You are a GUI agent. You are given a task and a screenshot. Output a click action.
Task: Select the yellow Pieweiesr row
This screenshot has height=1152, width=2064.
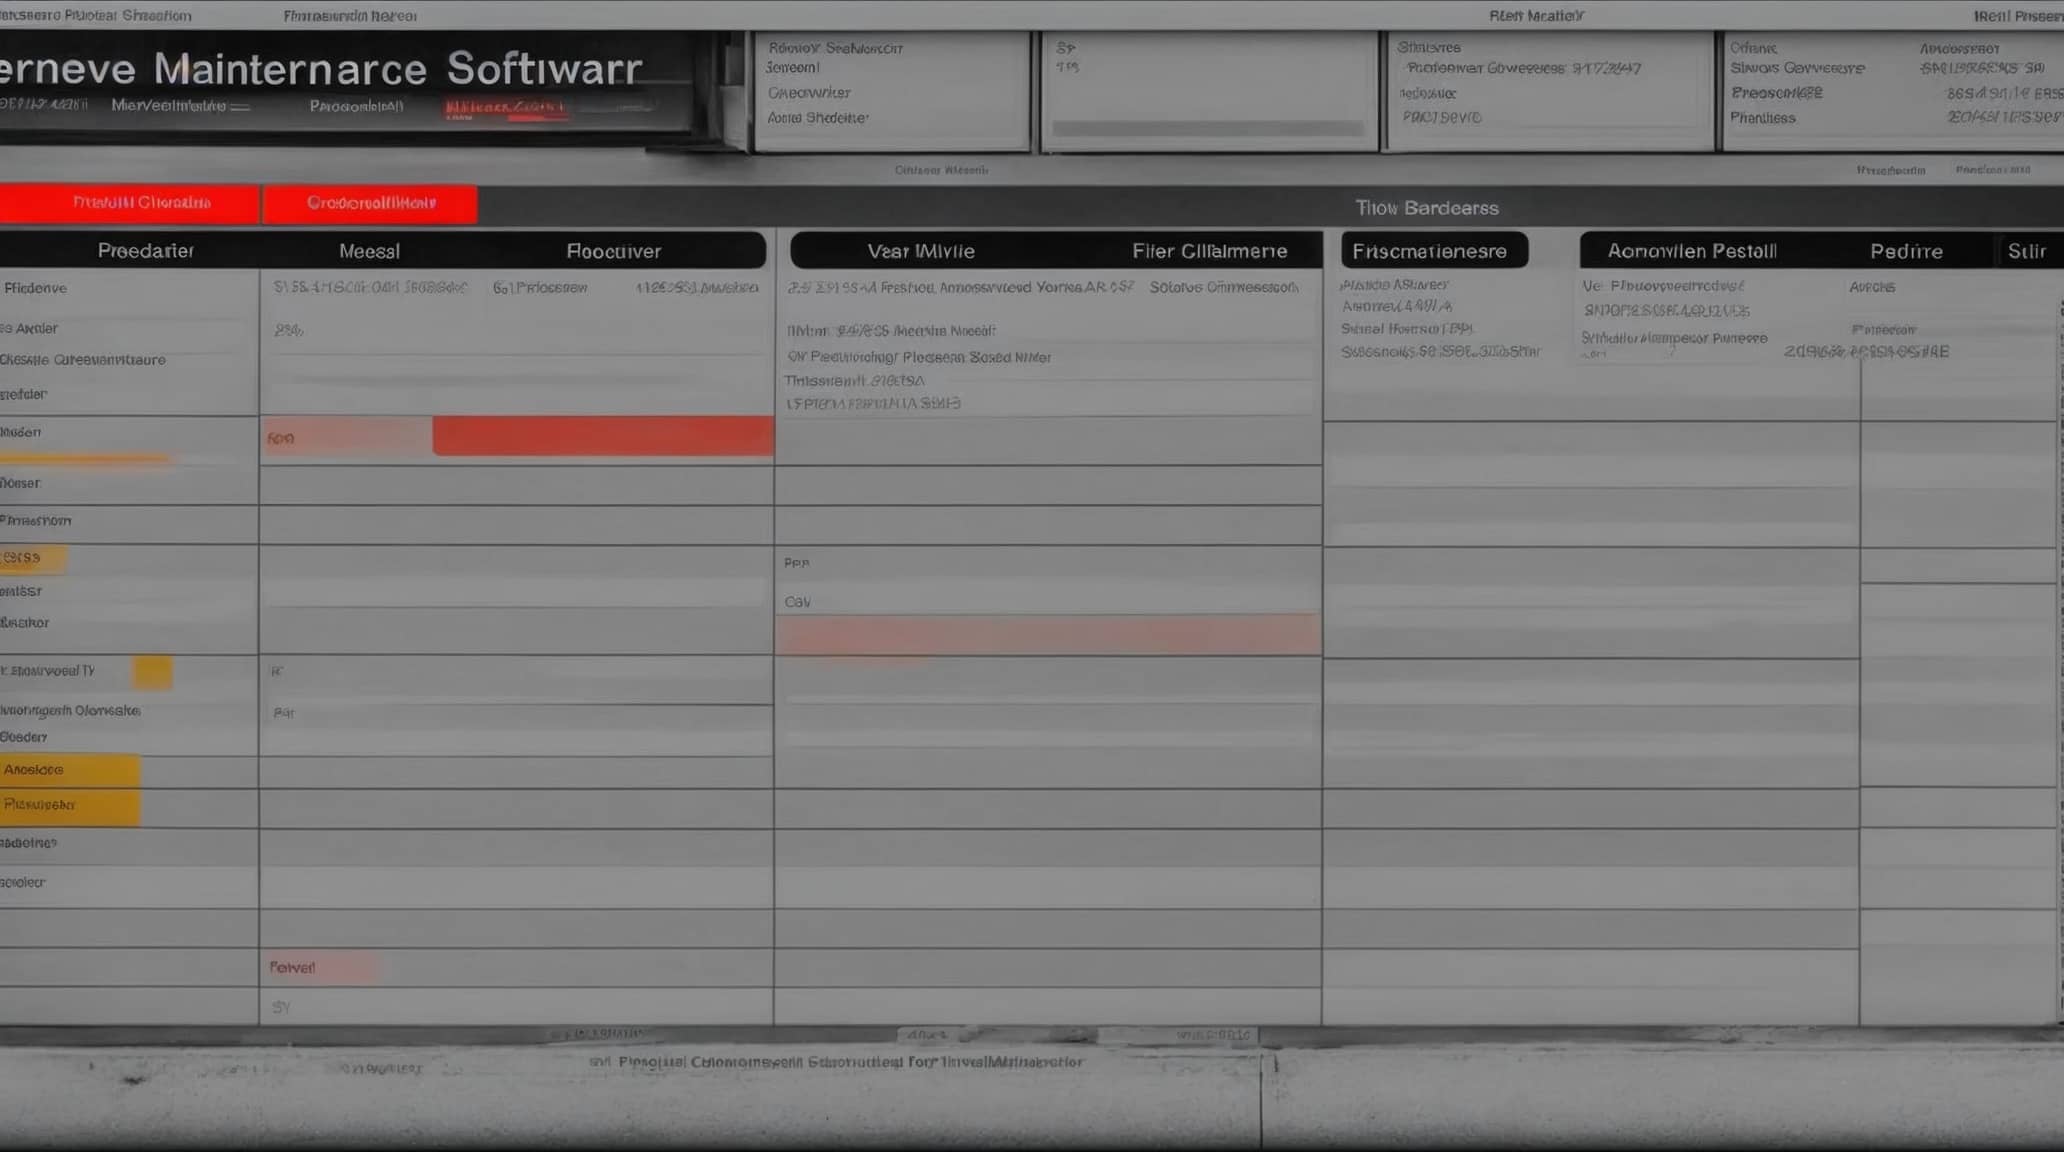pos(70,806)
